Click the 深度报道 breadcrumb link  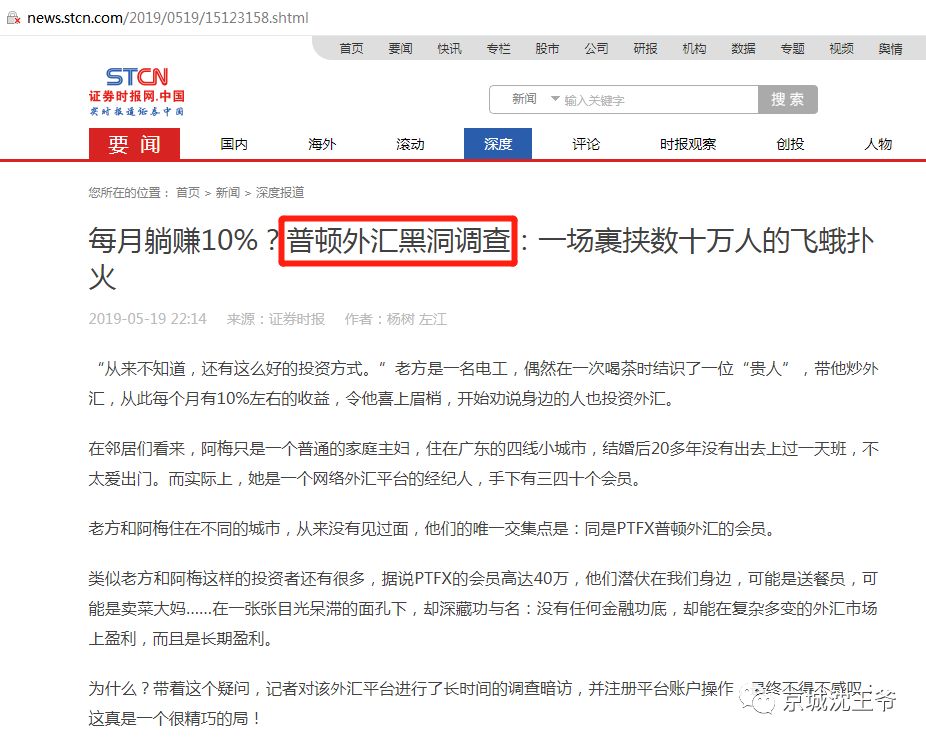(x=280, y=192)
